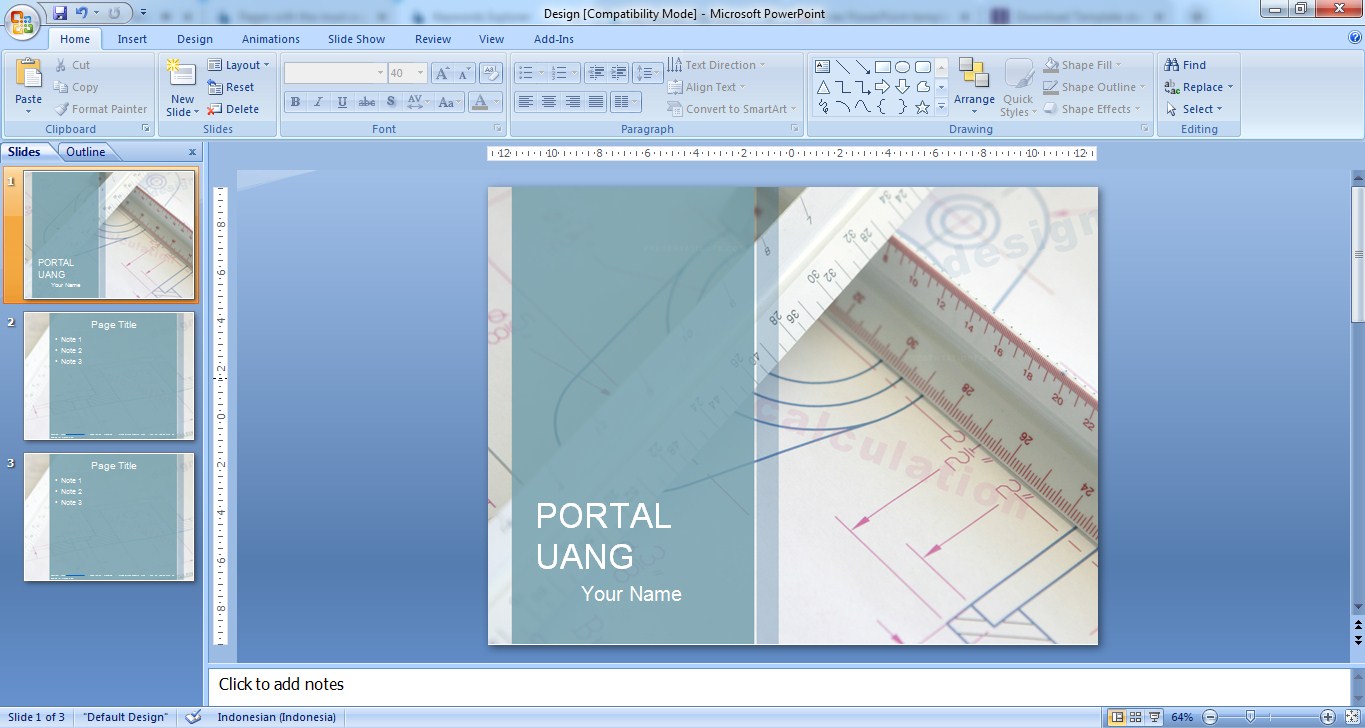
Task: Start slide show from status bar
Action: pos(1152,717)
